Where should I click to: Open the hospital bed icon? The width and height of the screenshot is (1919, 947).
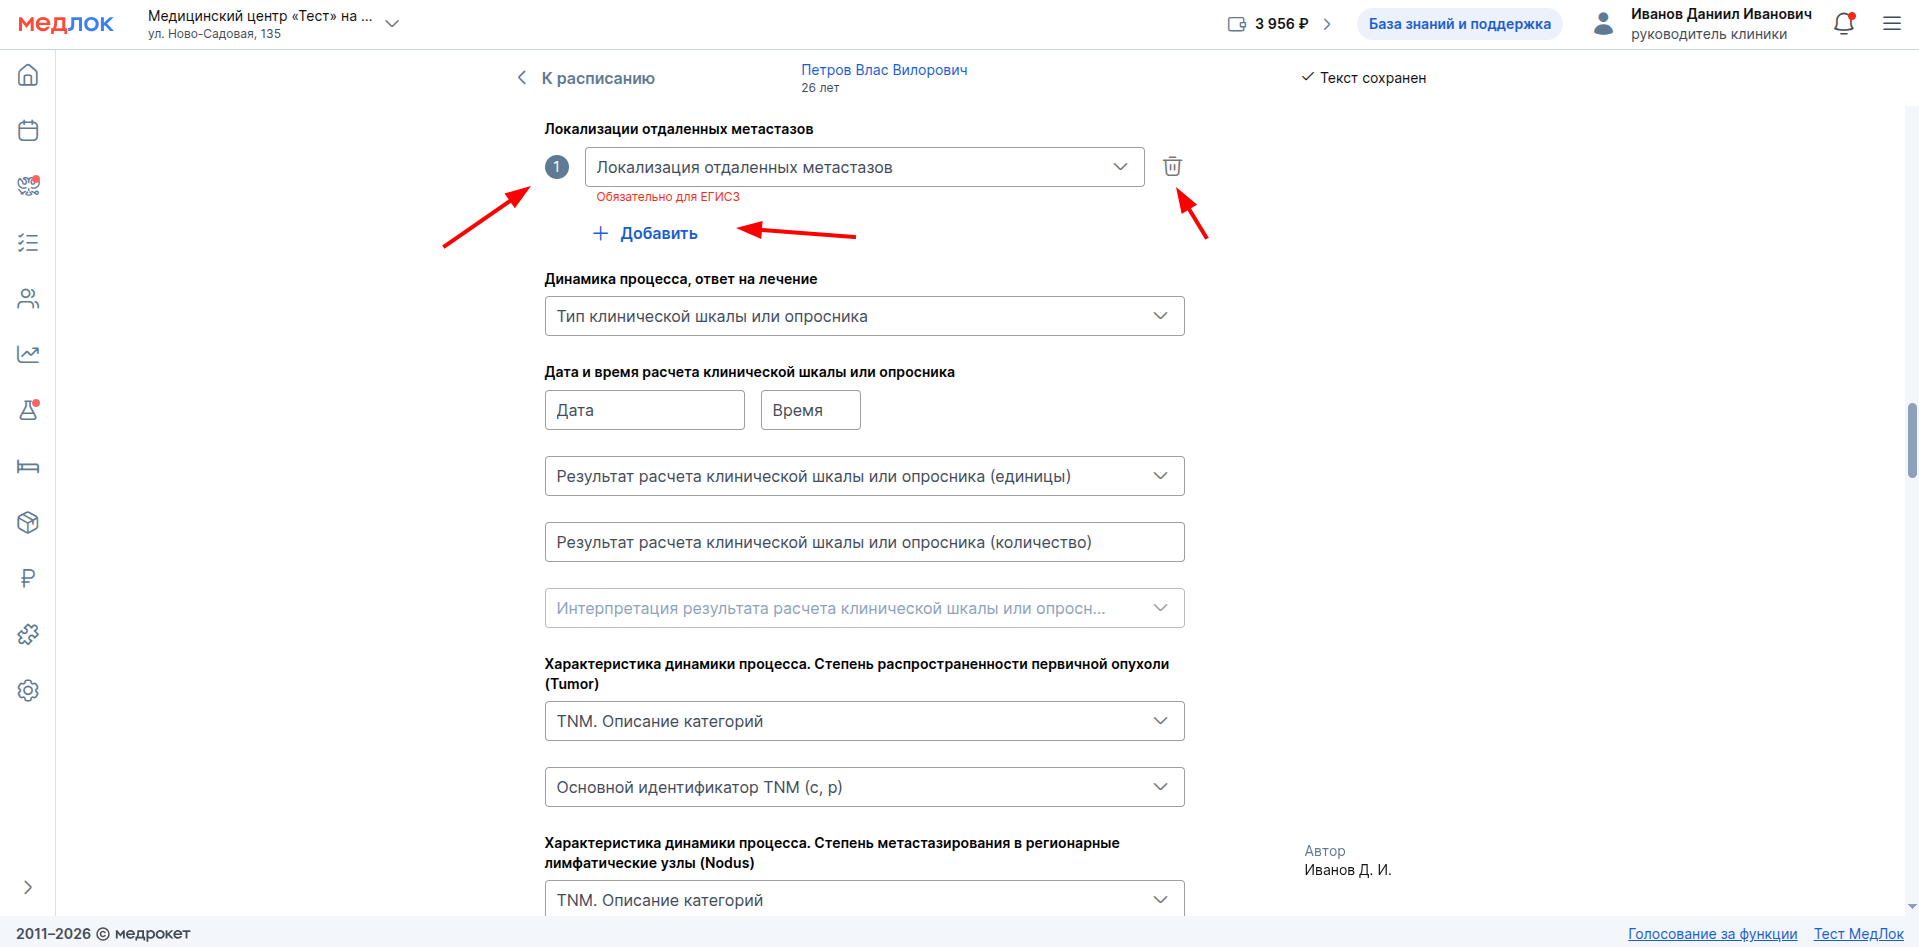(28, 466)
